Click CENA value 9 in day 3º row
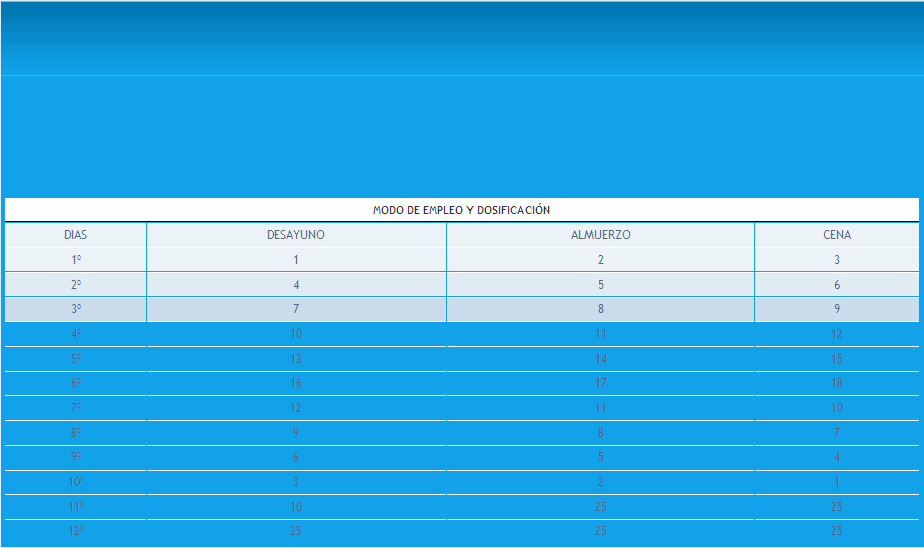The height and width of the screenshot is (548, 924). (x=837, y=310)
